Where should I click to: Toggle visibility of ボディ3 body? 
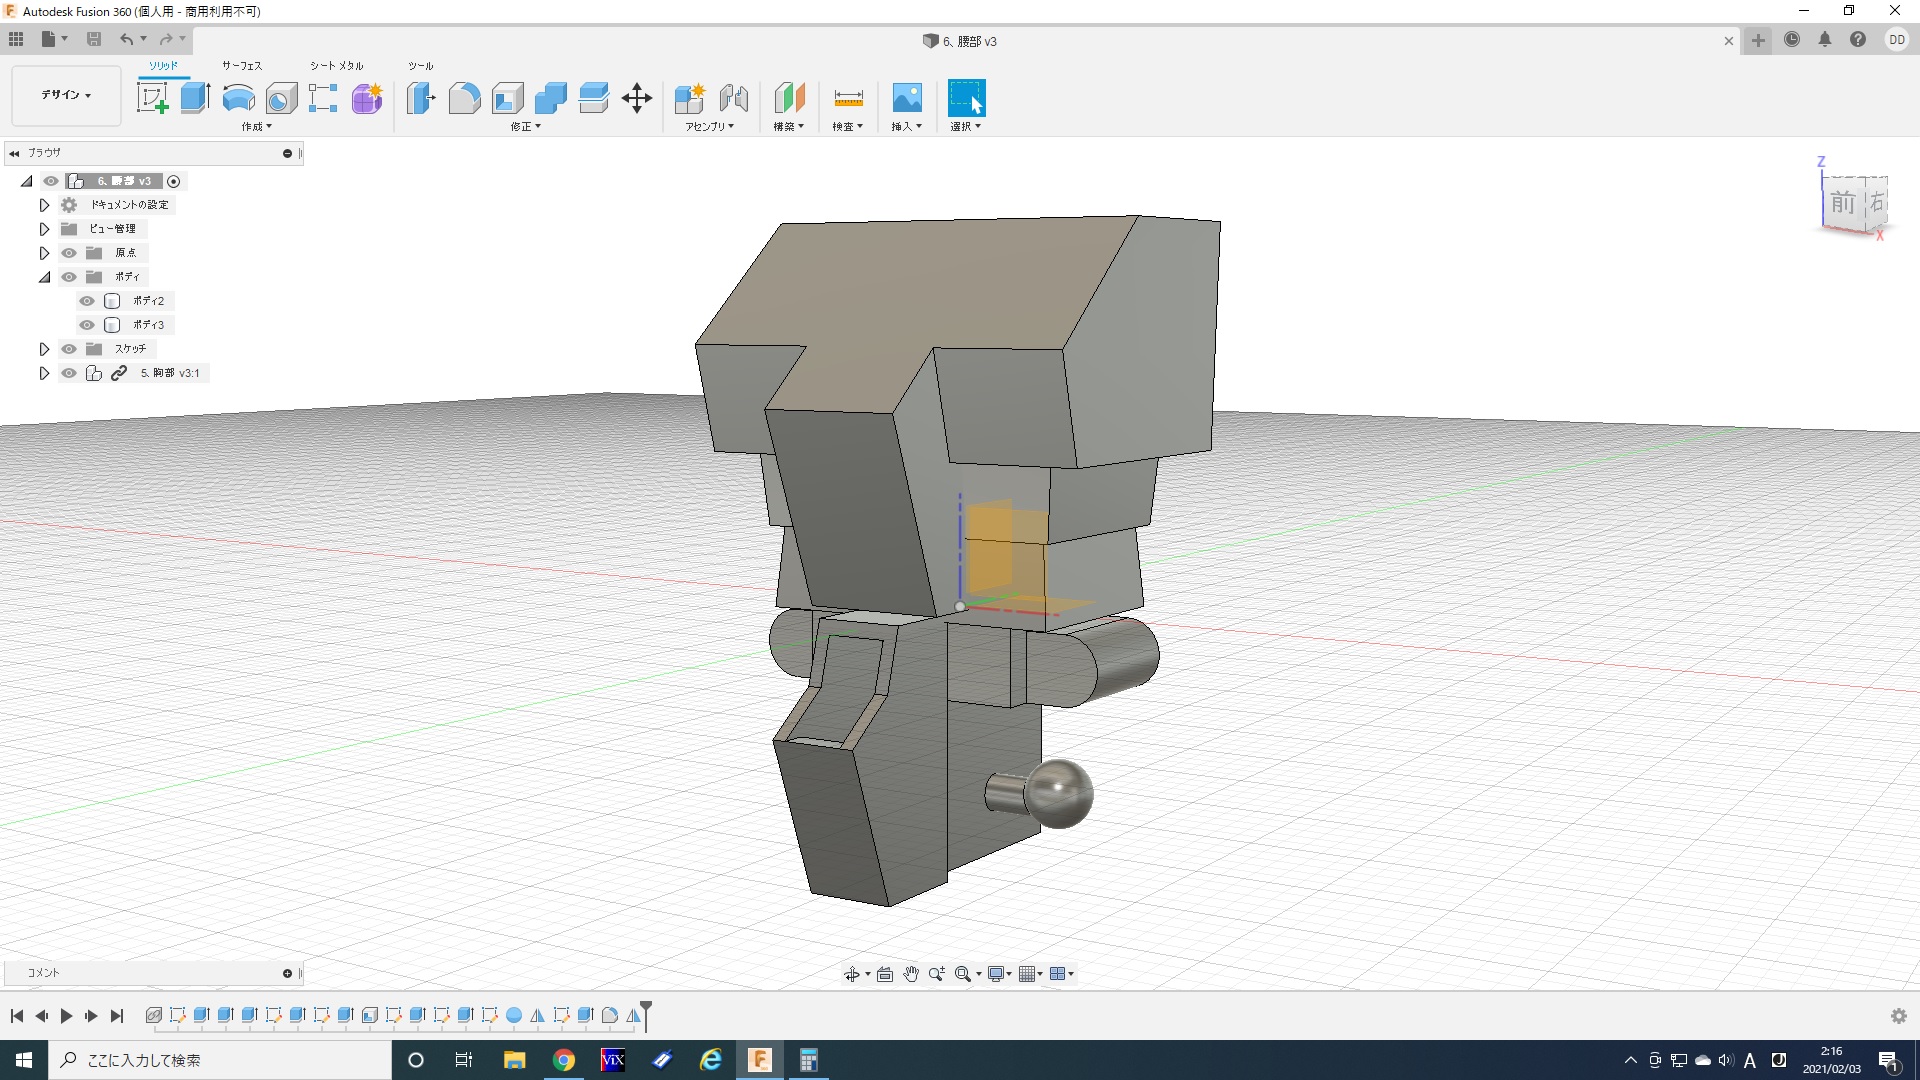pos(87,325)
